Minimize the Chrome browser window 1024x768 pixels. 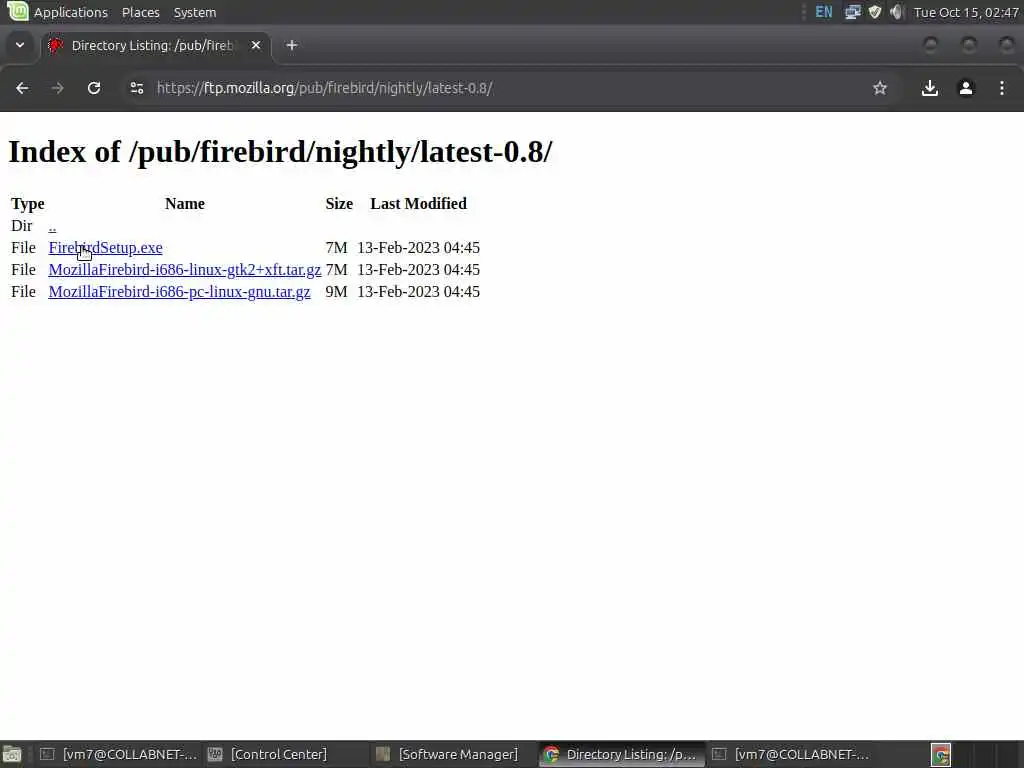[x=931, y=45]
